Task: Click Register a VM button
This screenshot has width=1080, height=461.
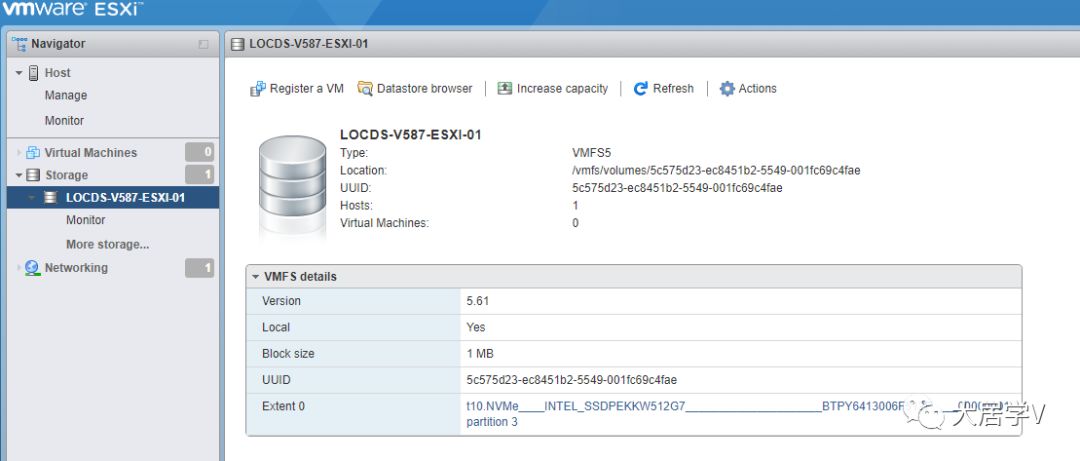Action: click(x=297, y=89)
